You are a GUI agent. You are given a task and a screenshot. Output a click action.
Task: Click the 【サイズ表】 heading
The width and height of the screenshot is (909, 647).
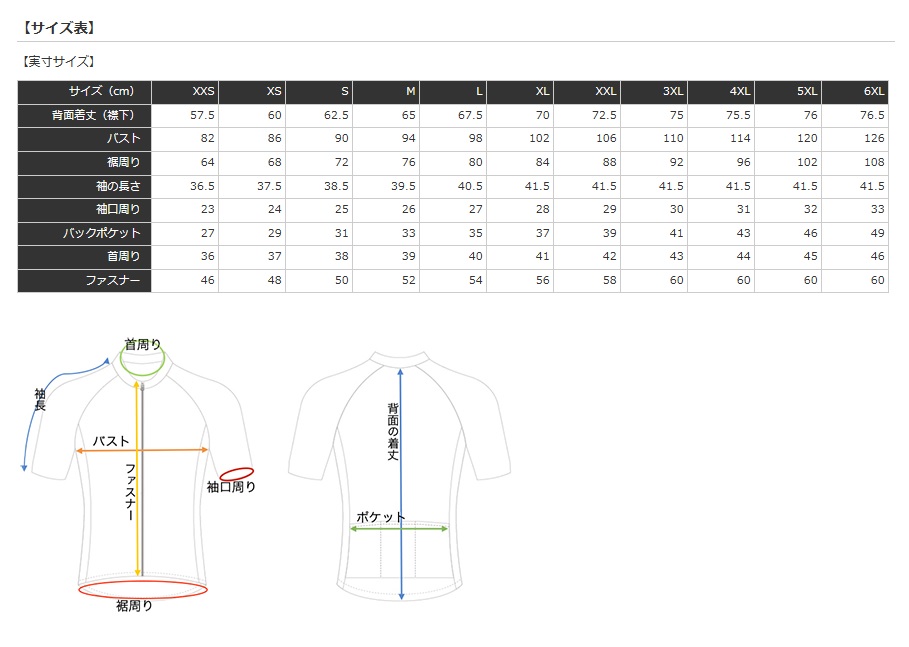point(58,27)
